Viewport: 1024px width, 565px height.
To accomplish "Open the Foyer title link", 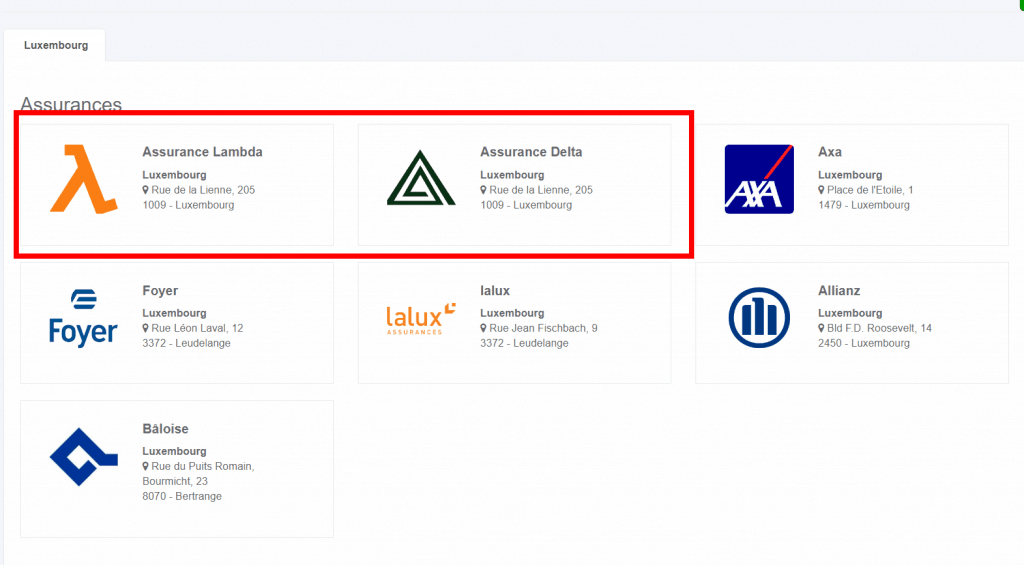I will [160, 291].
